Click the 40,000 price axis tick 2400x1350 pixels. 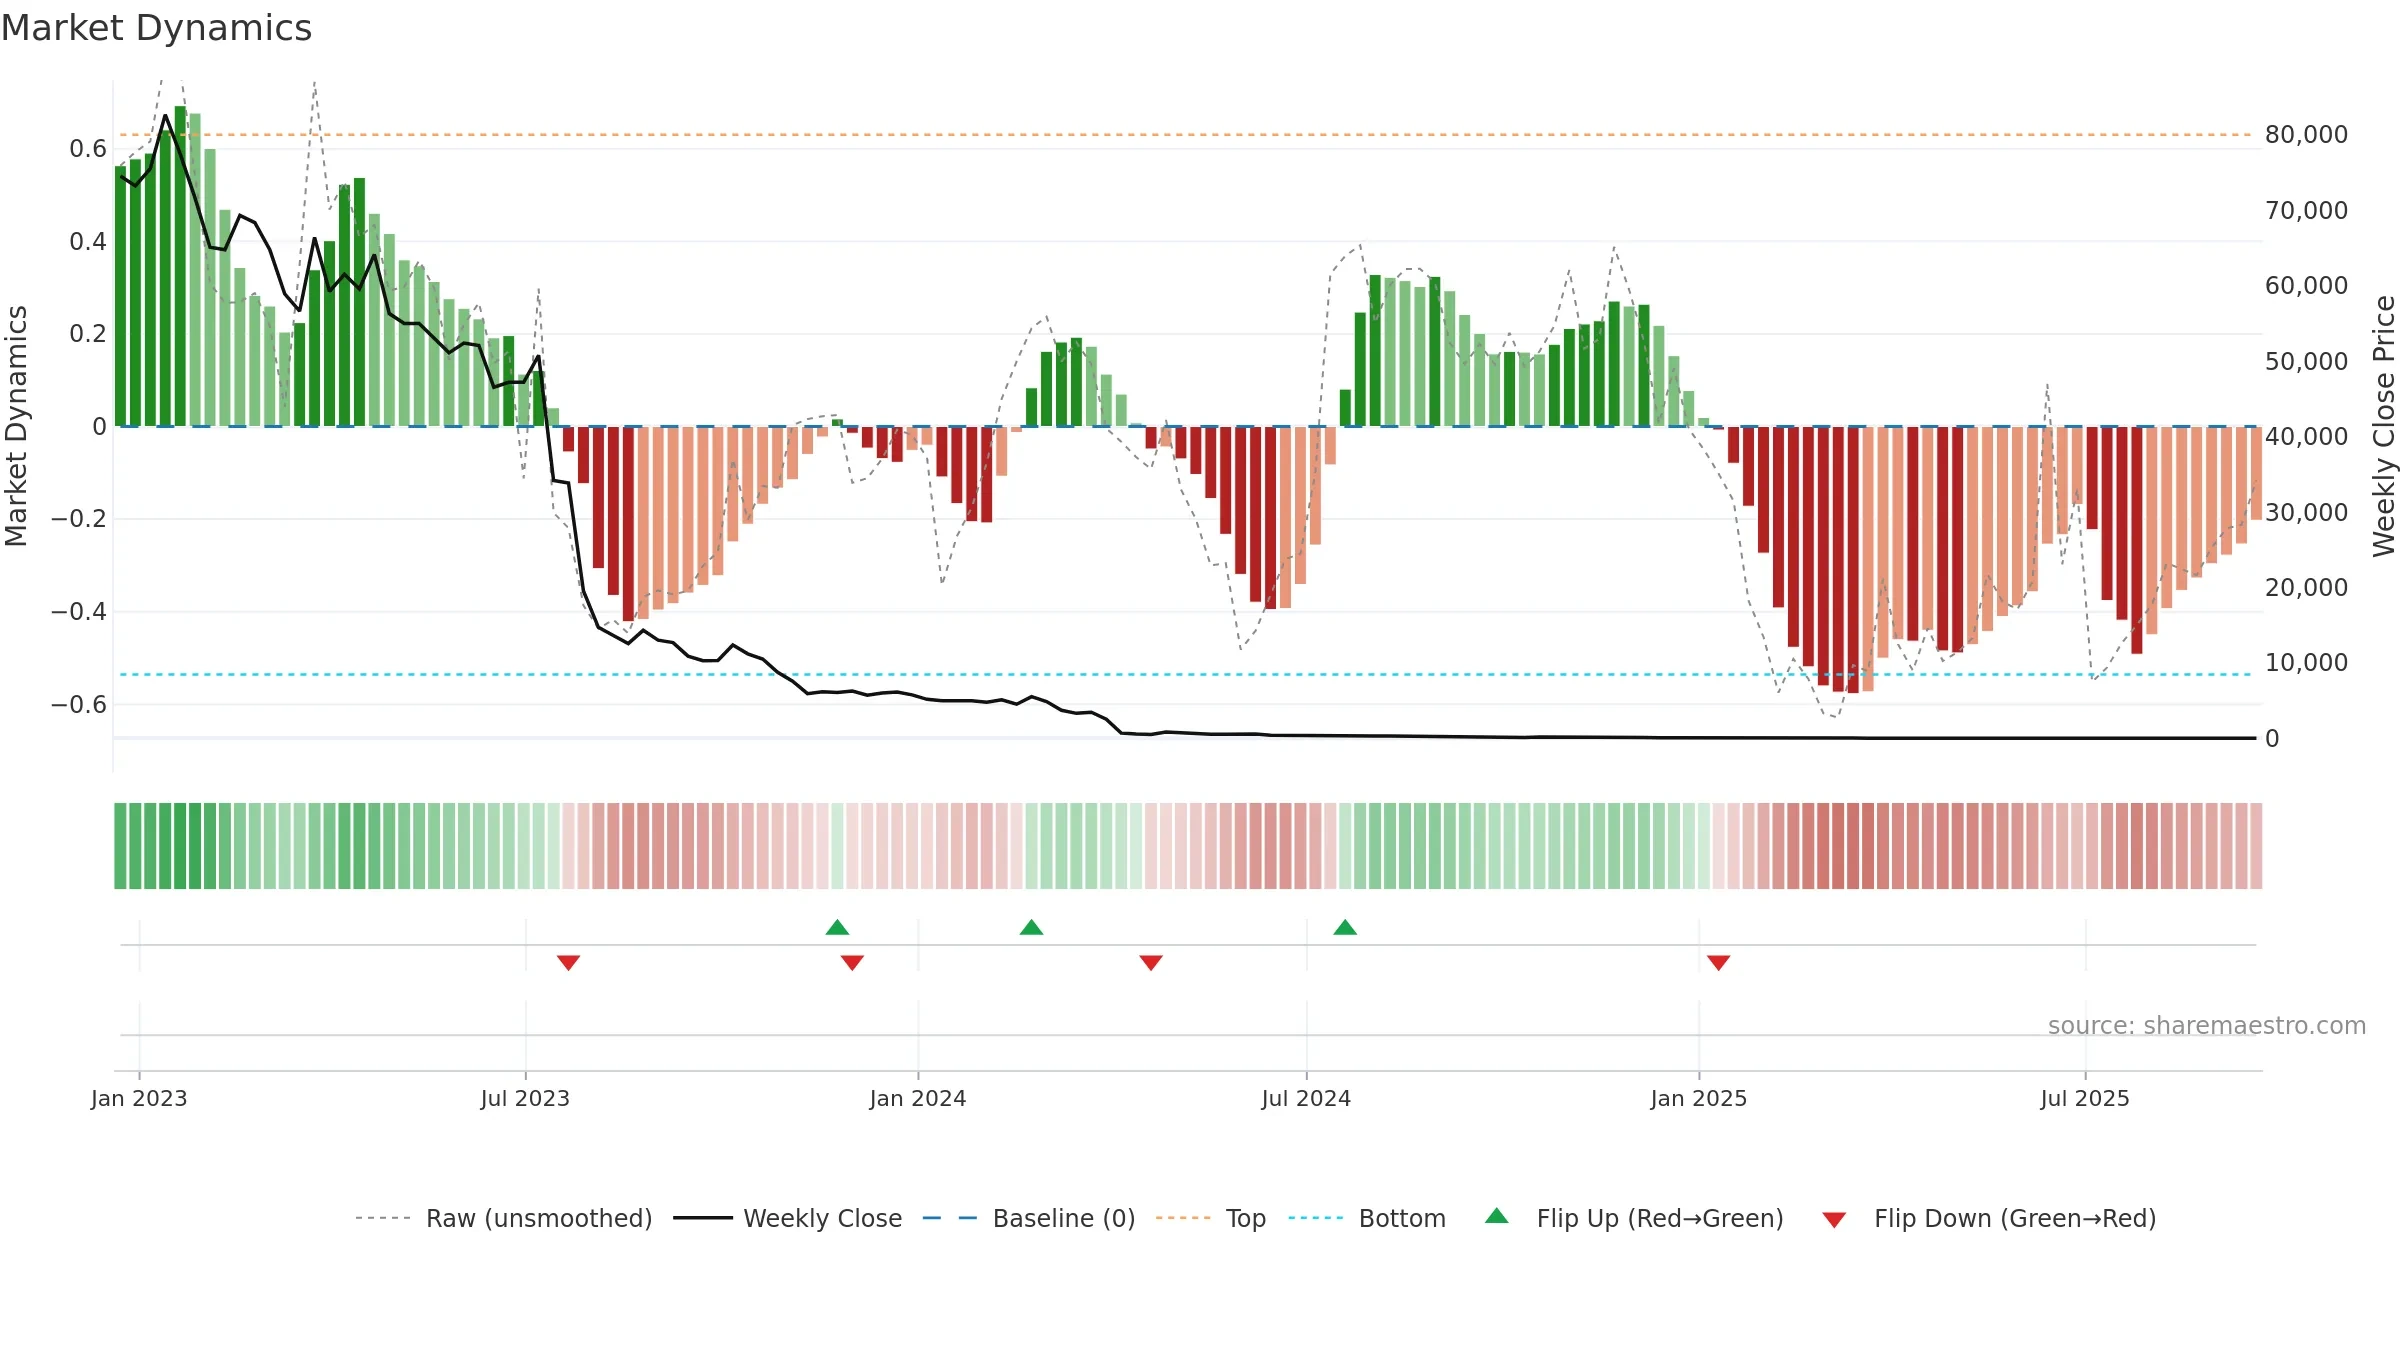[2306, 437]
